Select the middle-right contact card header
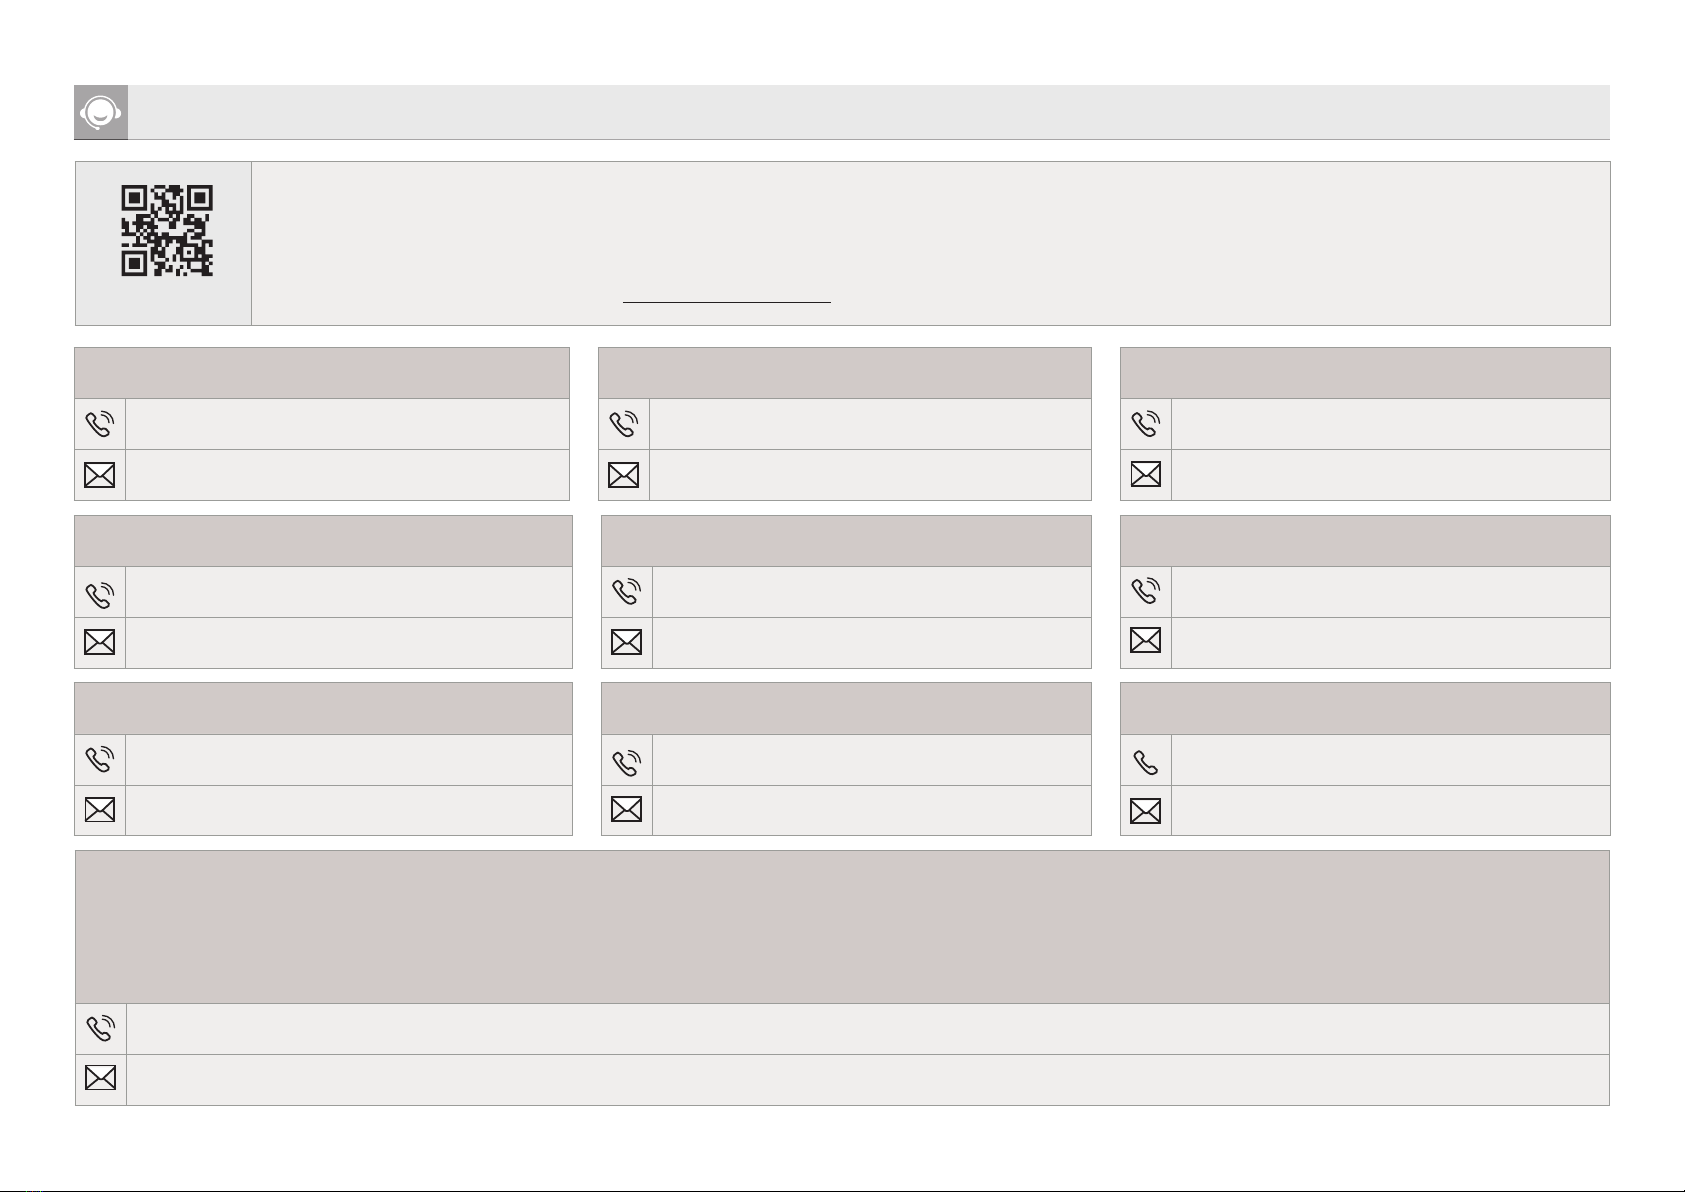Image resolution: width=1685 pixels, height=1192 pixels. coord(1365,541)
